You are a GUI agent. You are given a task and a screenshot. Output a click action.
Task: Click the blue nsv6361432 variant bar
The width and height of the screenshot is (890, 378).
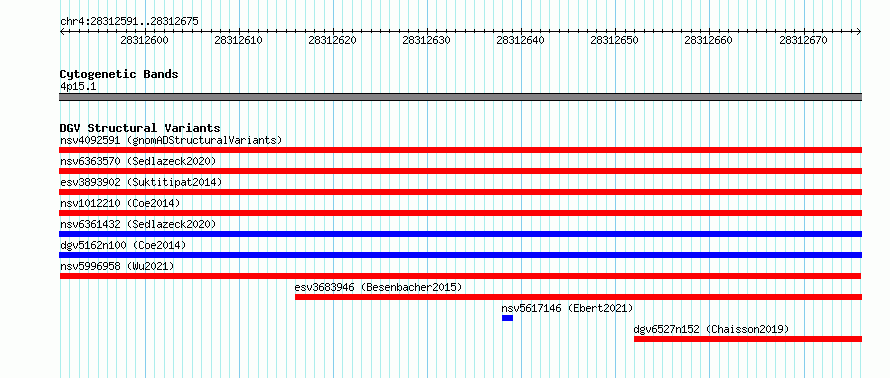point(460,234)
